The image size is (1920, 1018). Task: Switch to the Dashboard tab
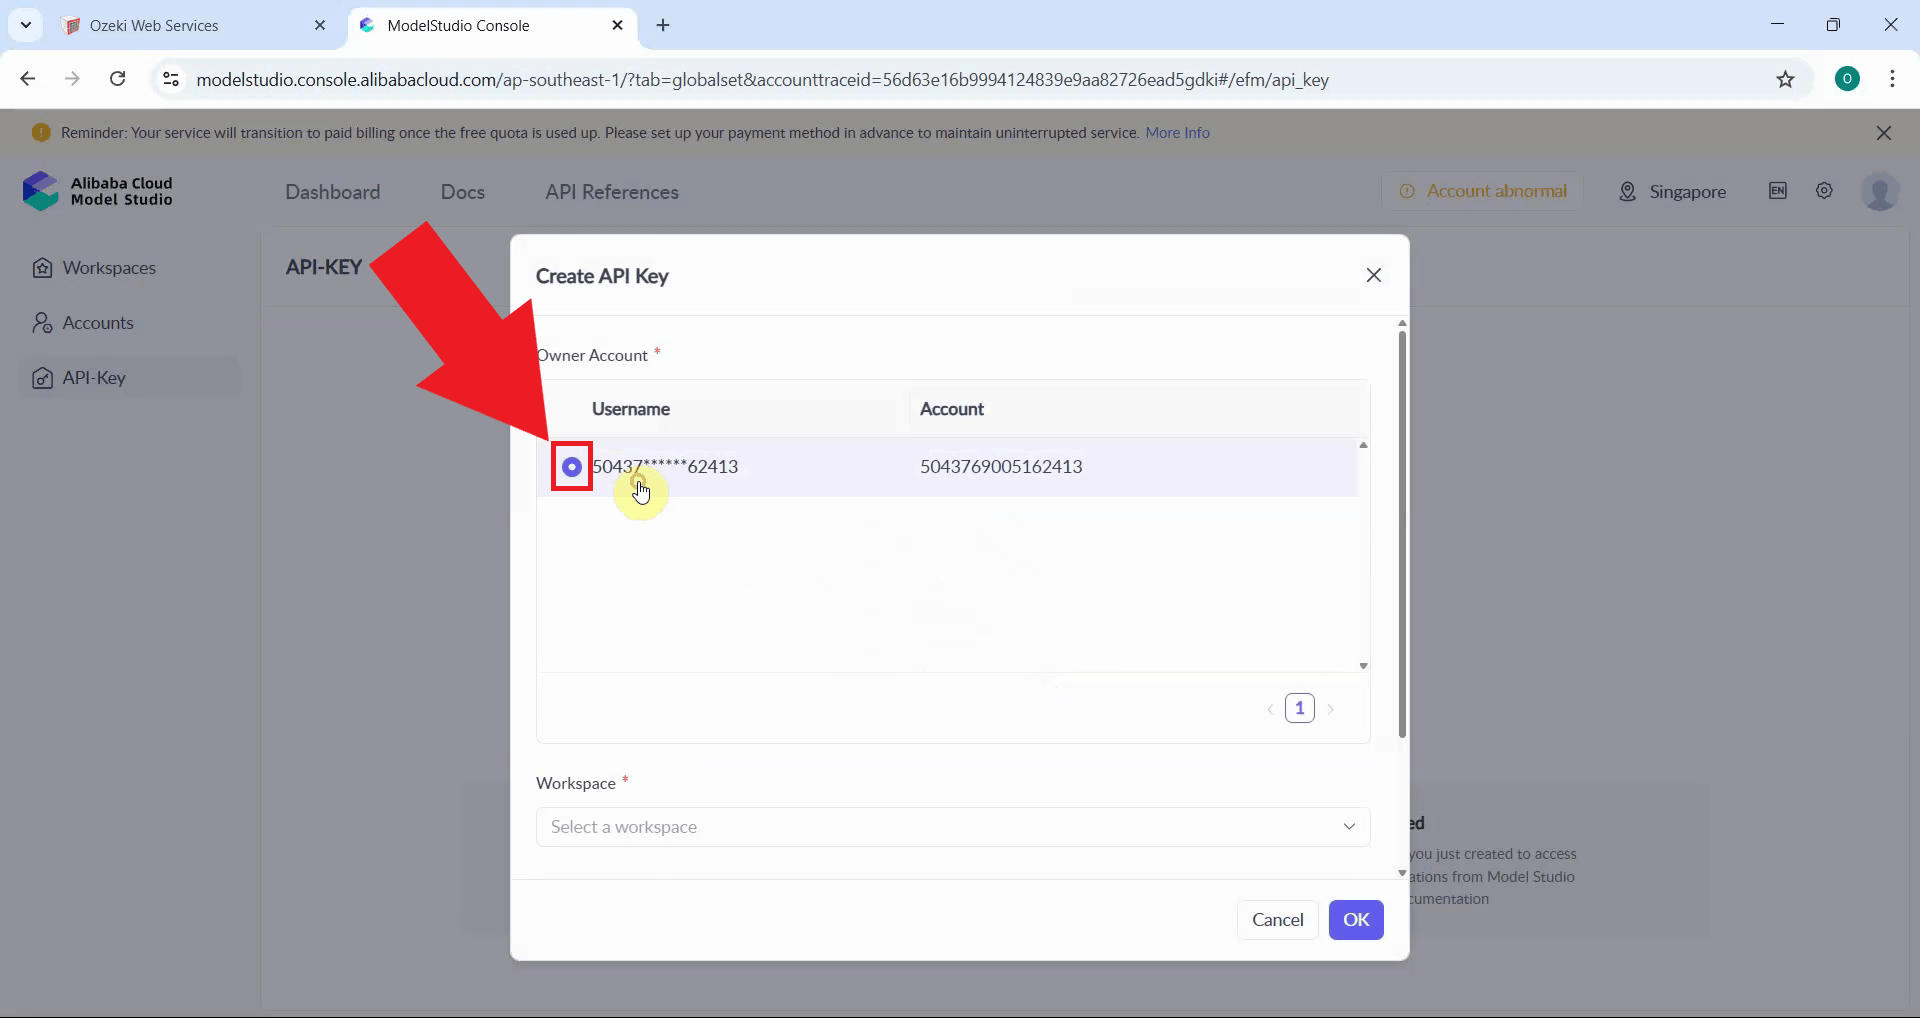tap(332, 192)
